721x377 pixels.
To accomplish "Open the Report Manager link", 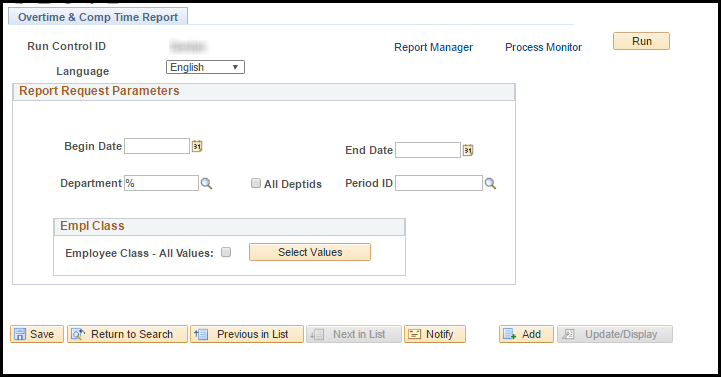I will [433, 47].
